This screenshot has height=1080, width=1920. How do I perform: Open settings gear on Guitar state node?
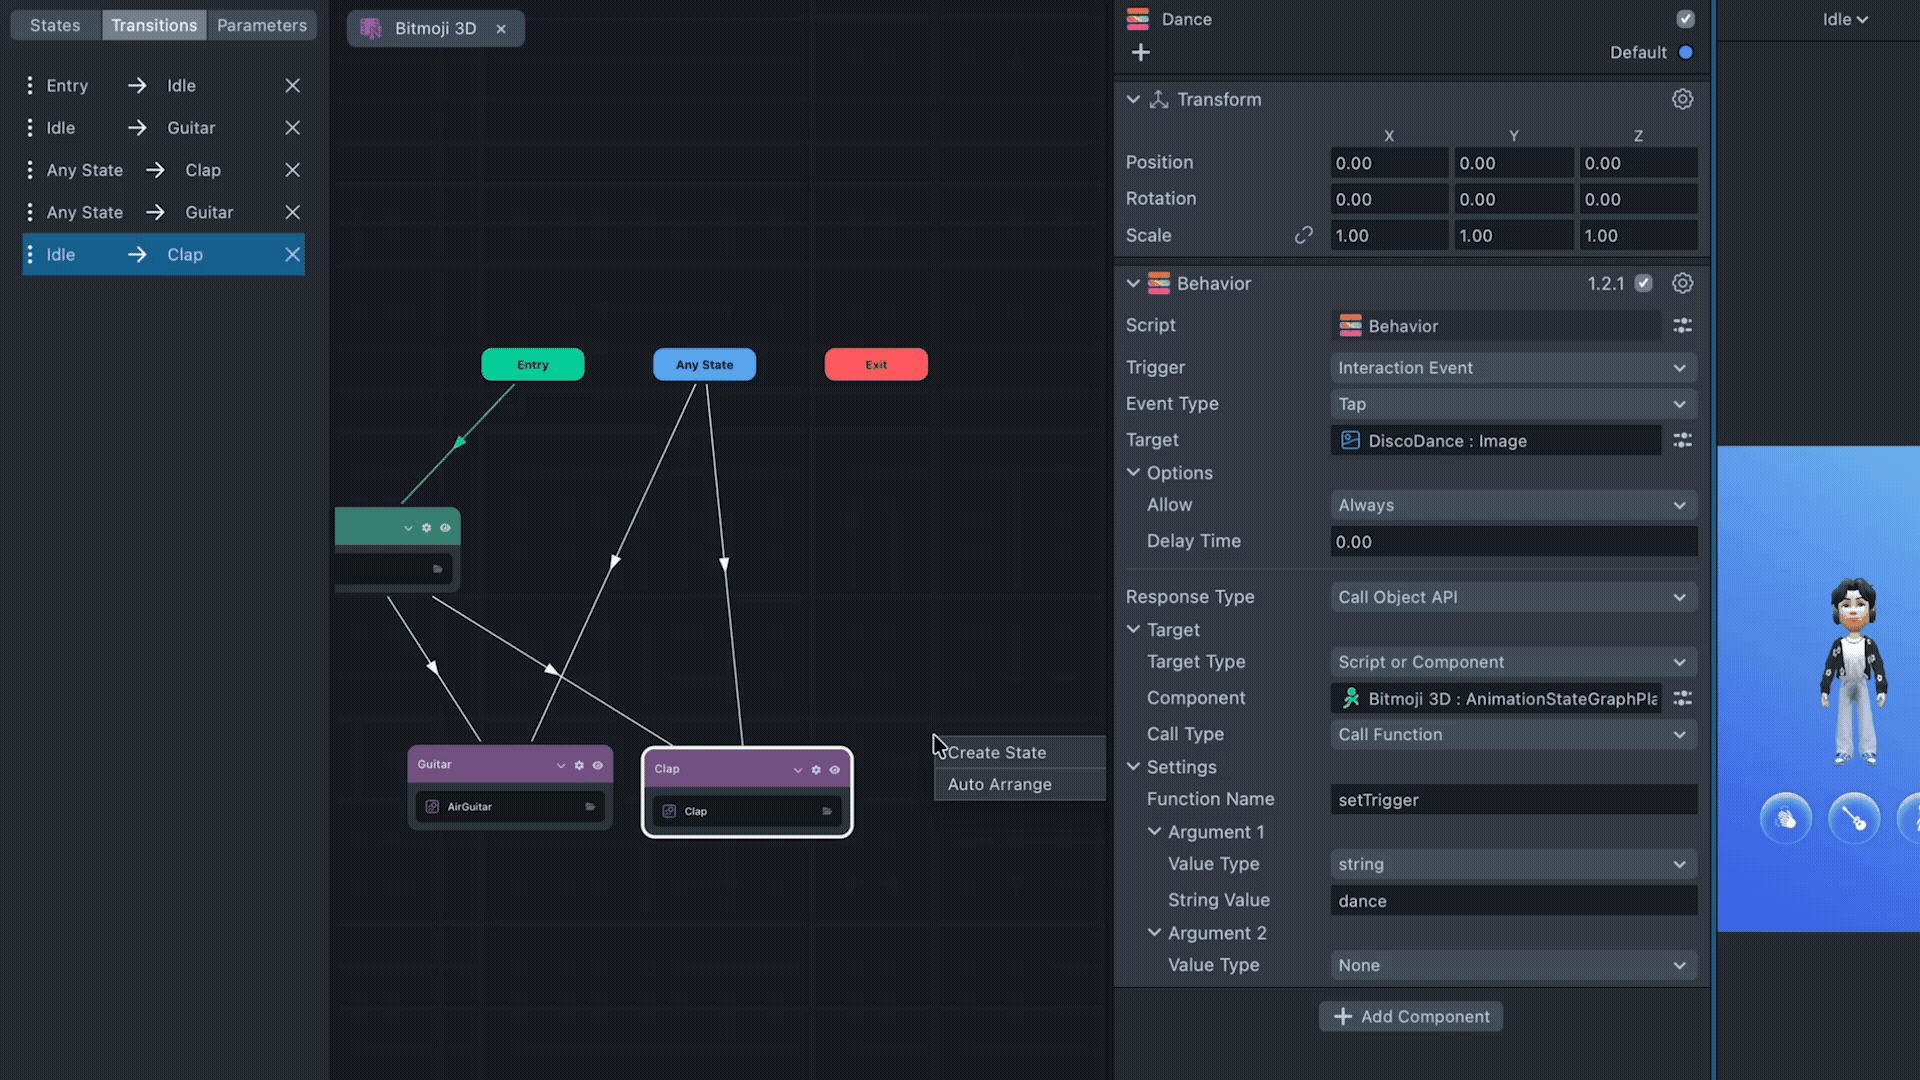[x=579, y=766]
